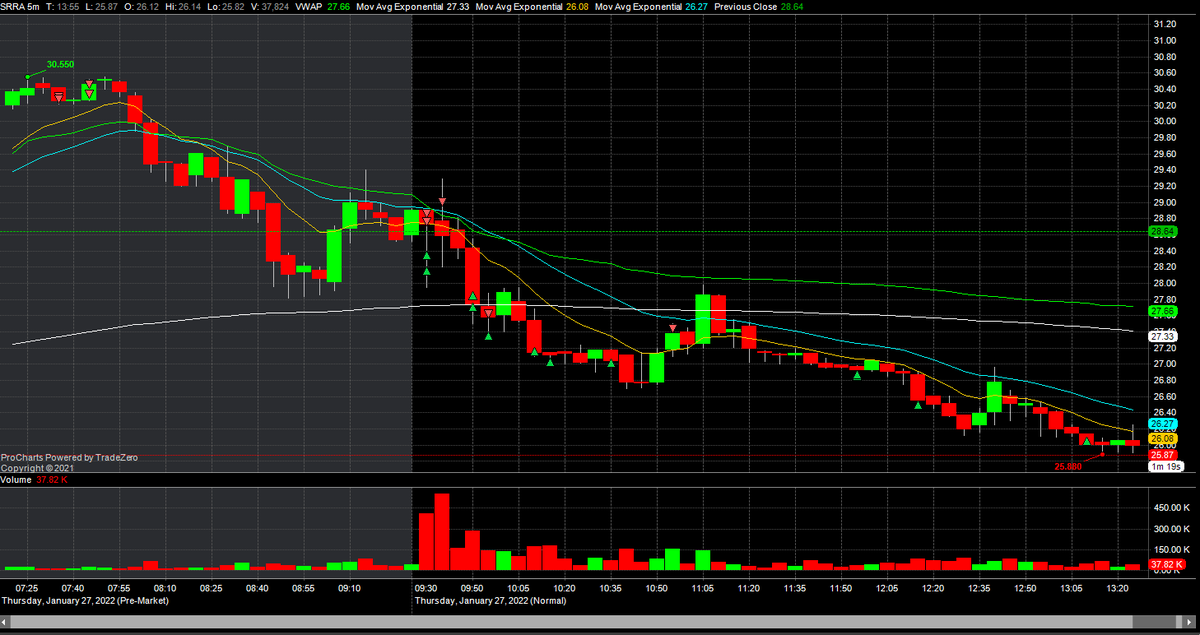This screenshot has width=1200, height=635.
Task: Click the Lo: 25.82 readout
Action: click(x=226, y=6)
